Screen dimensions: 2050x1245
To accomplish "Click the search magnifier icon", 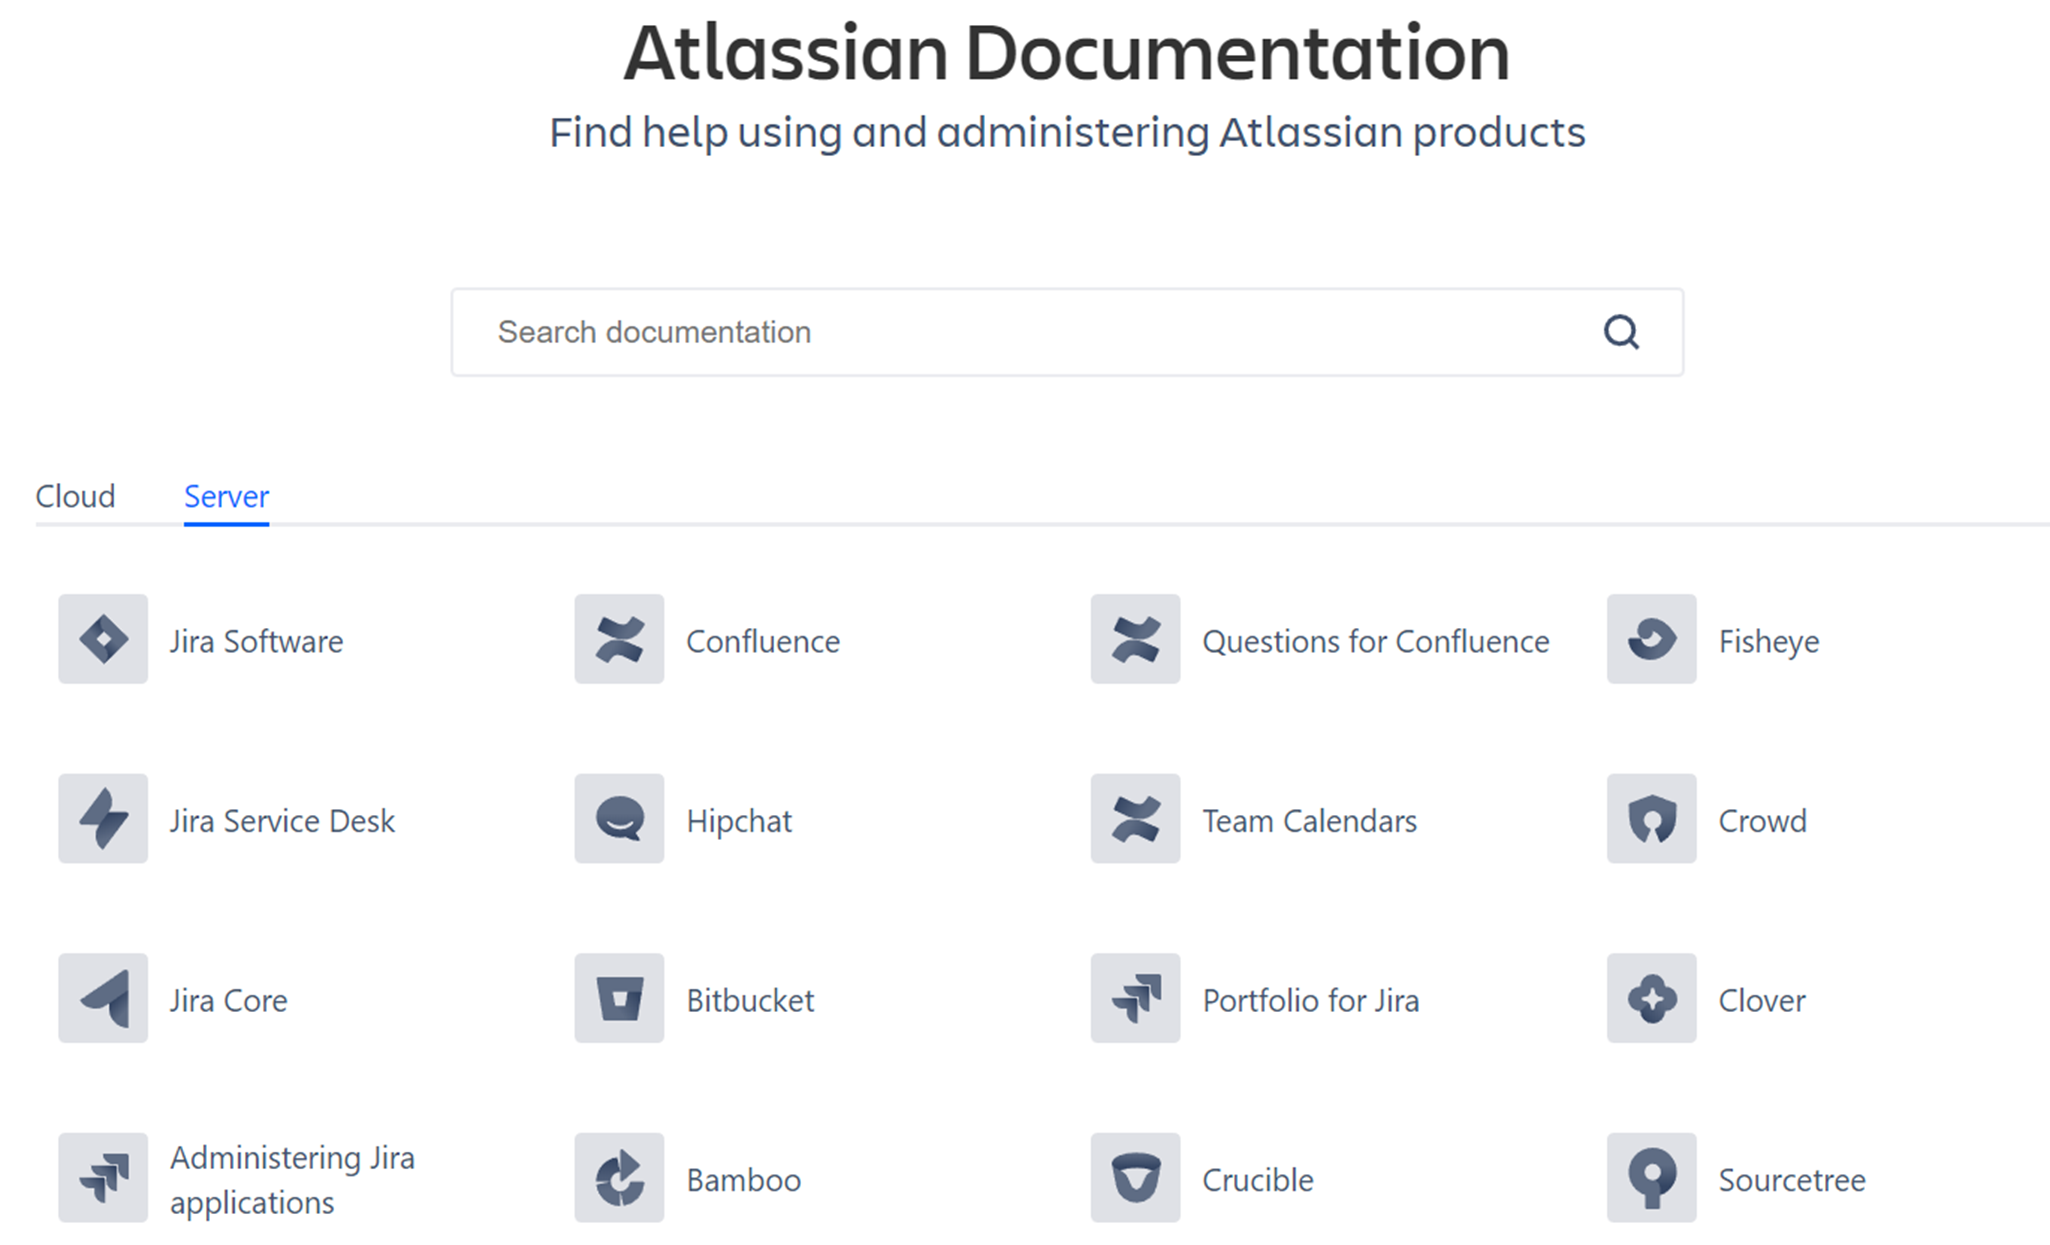I will (x=1621, y=332).
